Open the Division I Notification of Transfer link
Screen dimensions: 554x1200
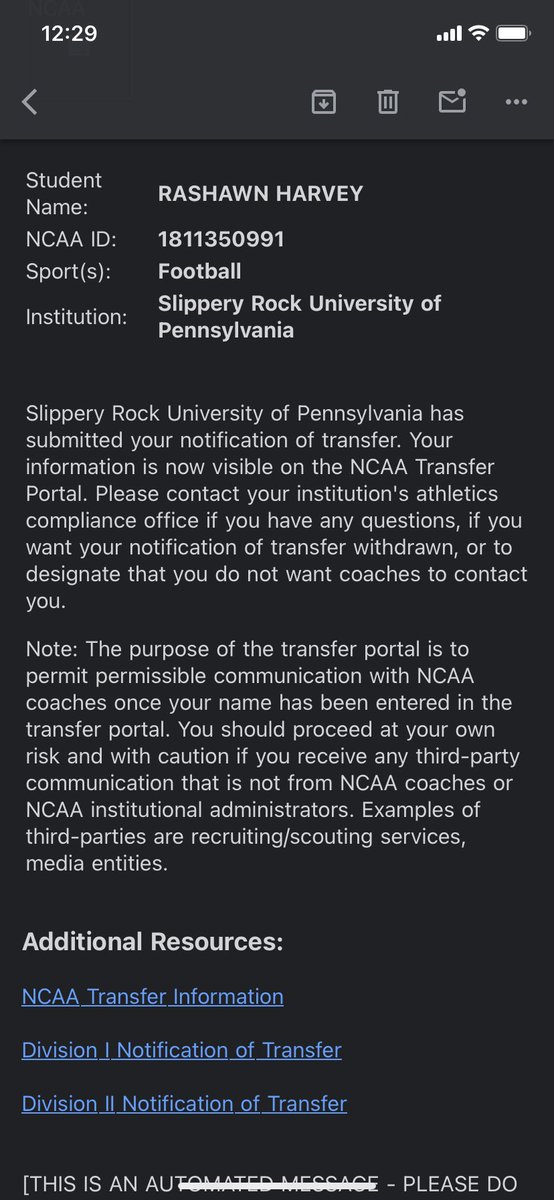pyautogui.click(x=182, y=1050)
